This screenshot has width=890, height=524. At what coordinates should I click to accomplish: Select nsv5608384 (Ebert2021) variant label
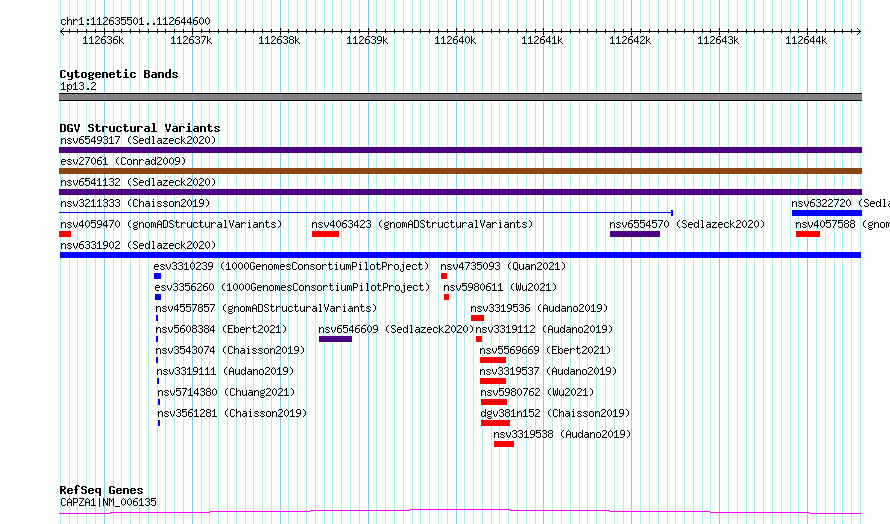(x=221, y=329)
